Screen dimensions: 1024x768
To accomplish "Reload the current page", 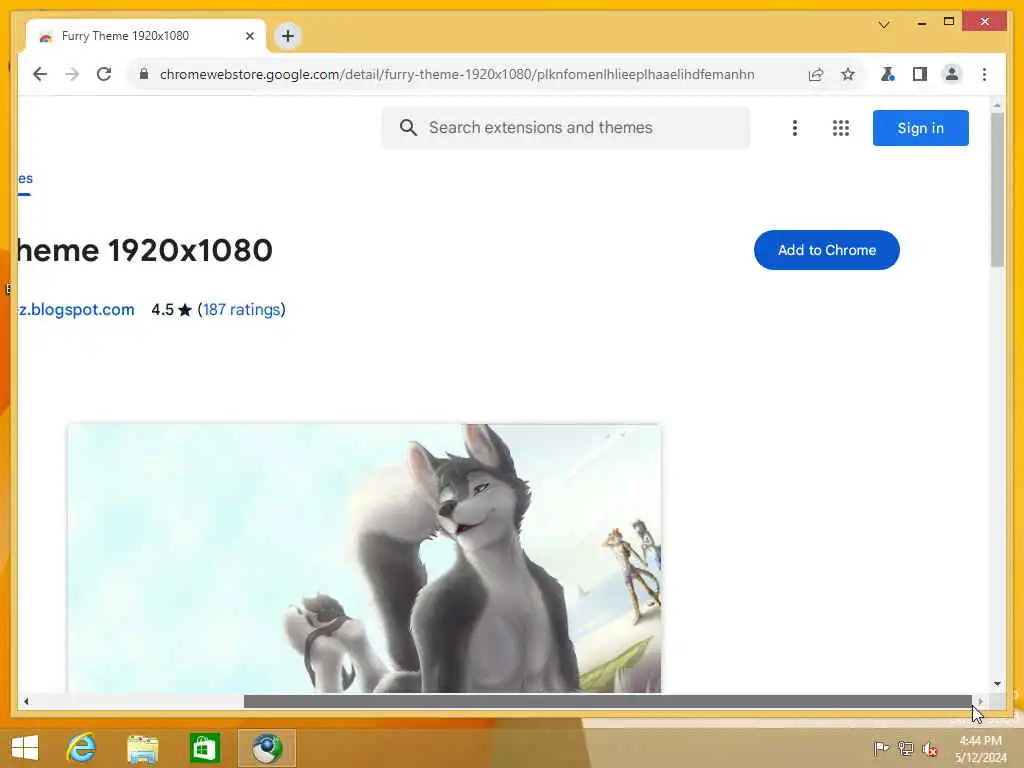I will point(104,74).
